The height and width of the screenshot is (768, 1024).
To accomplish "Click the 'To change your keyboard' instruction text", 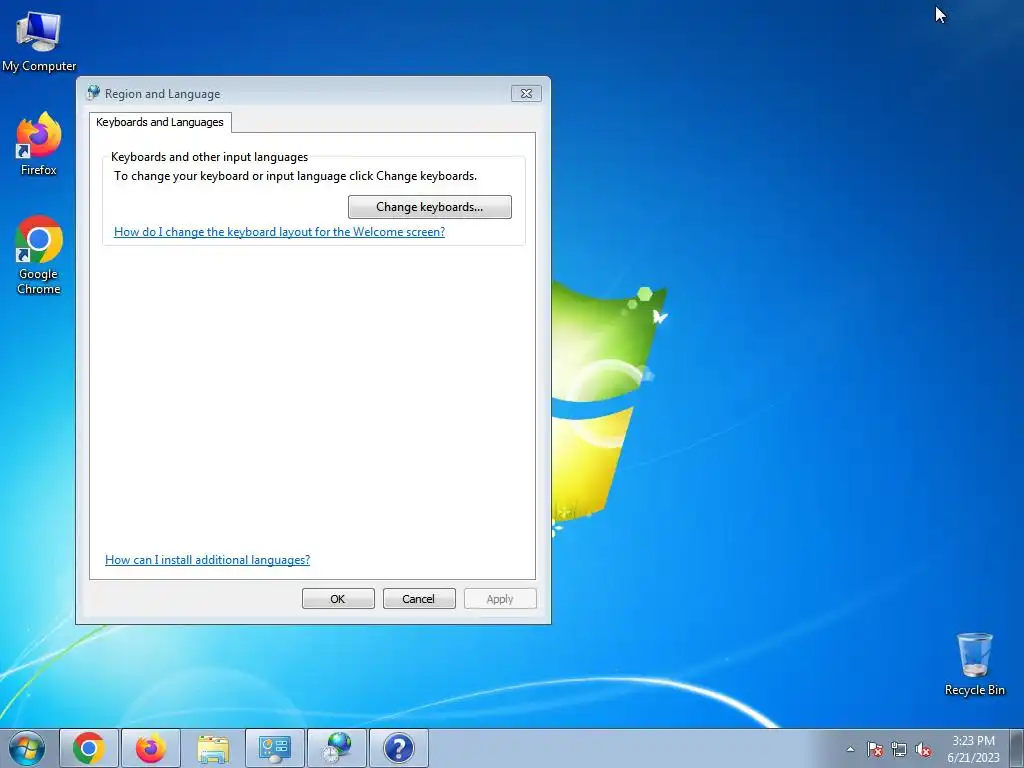I will point(296,176).
